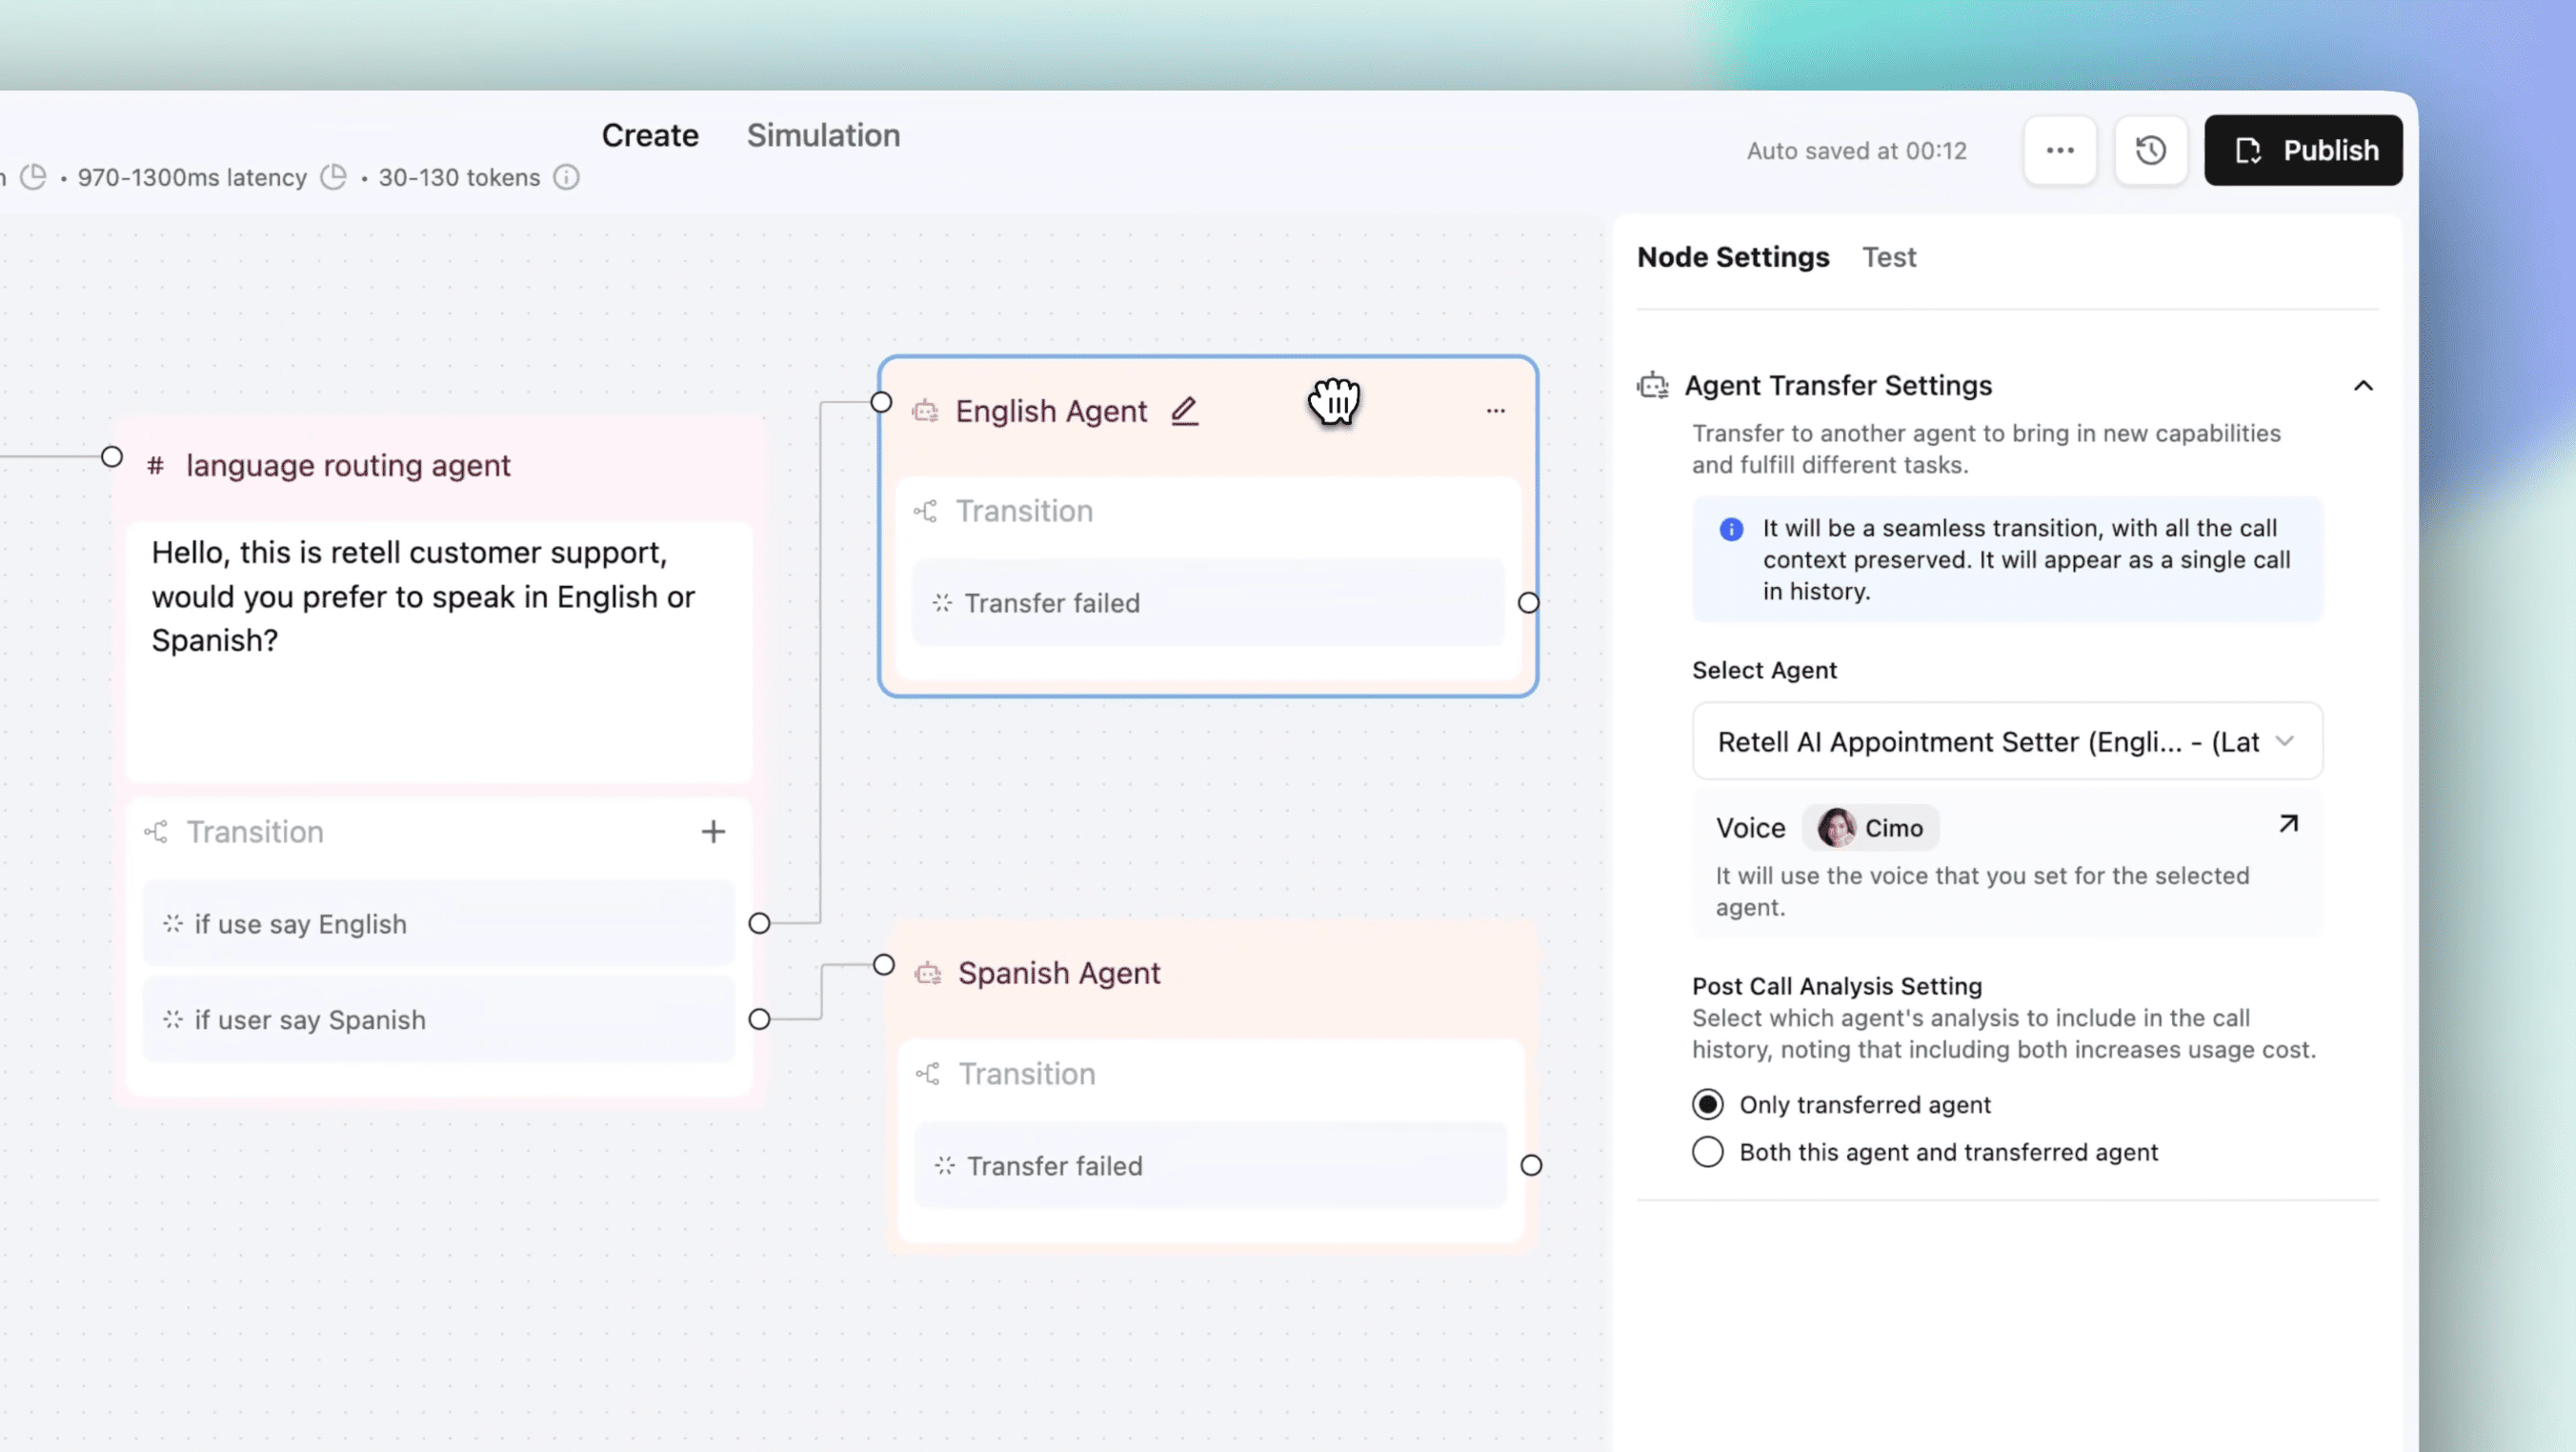Click the Cimo voice avatar chip
The width and height of the screenshot is (2576, 1452).
[1870, 827]
